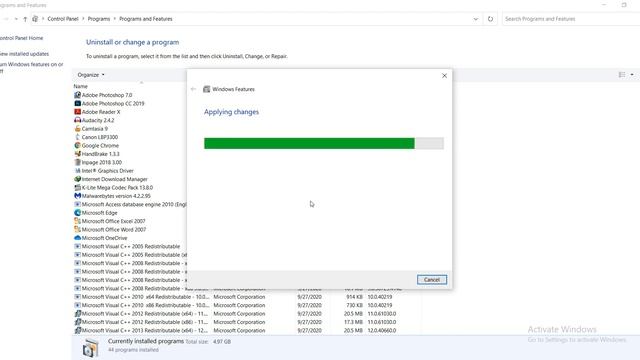Click the Cancel button in Windows Features

pos(432,280)
